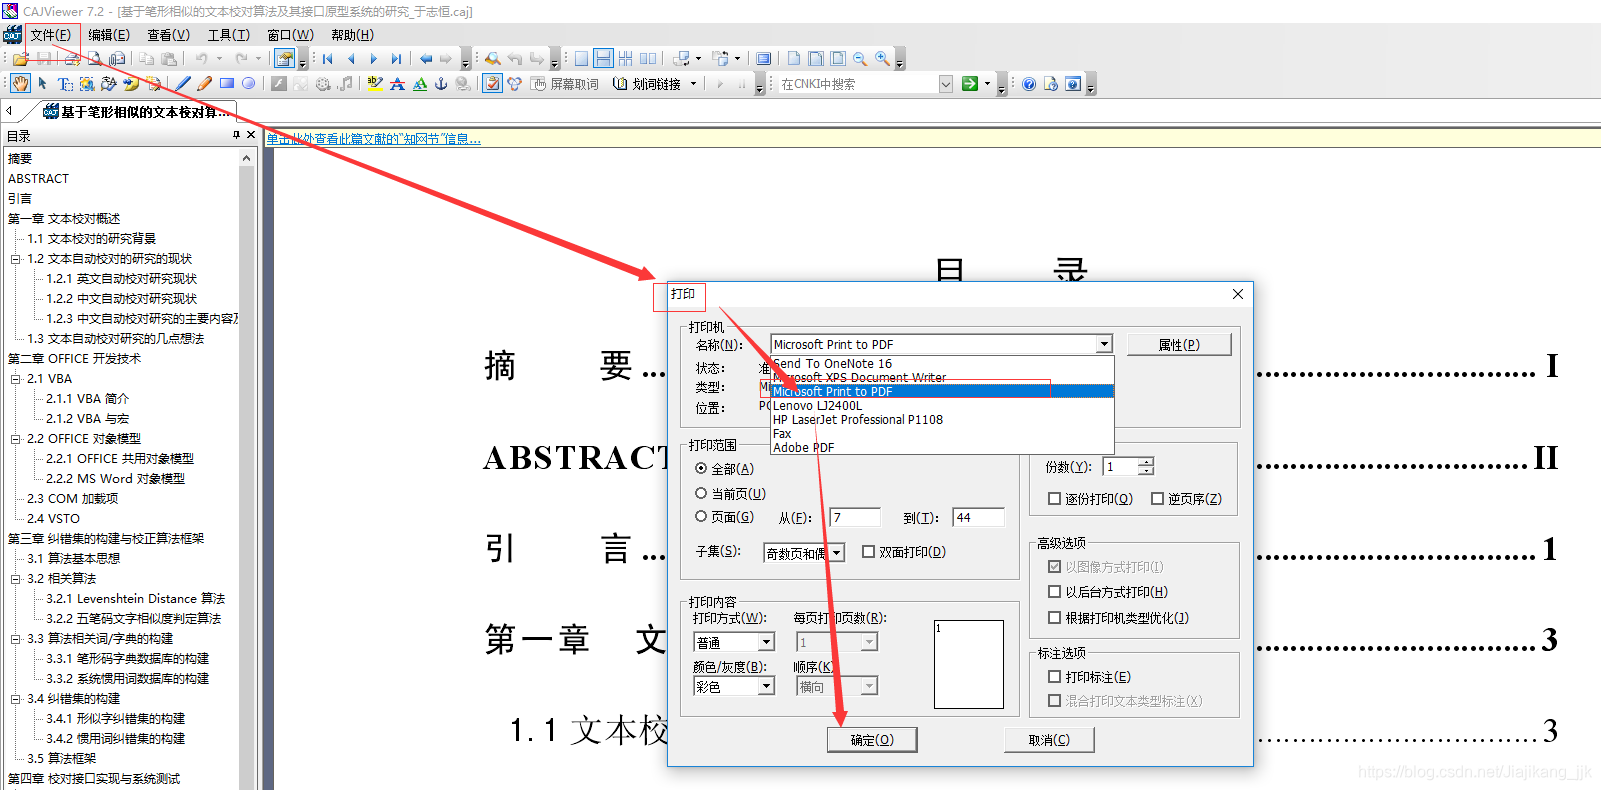
Task: Enable the 打印标注 checkbox
Action: [x=1054, y=677]
